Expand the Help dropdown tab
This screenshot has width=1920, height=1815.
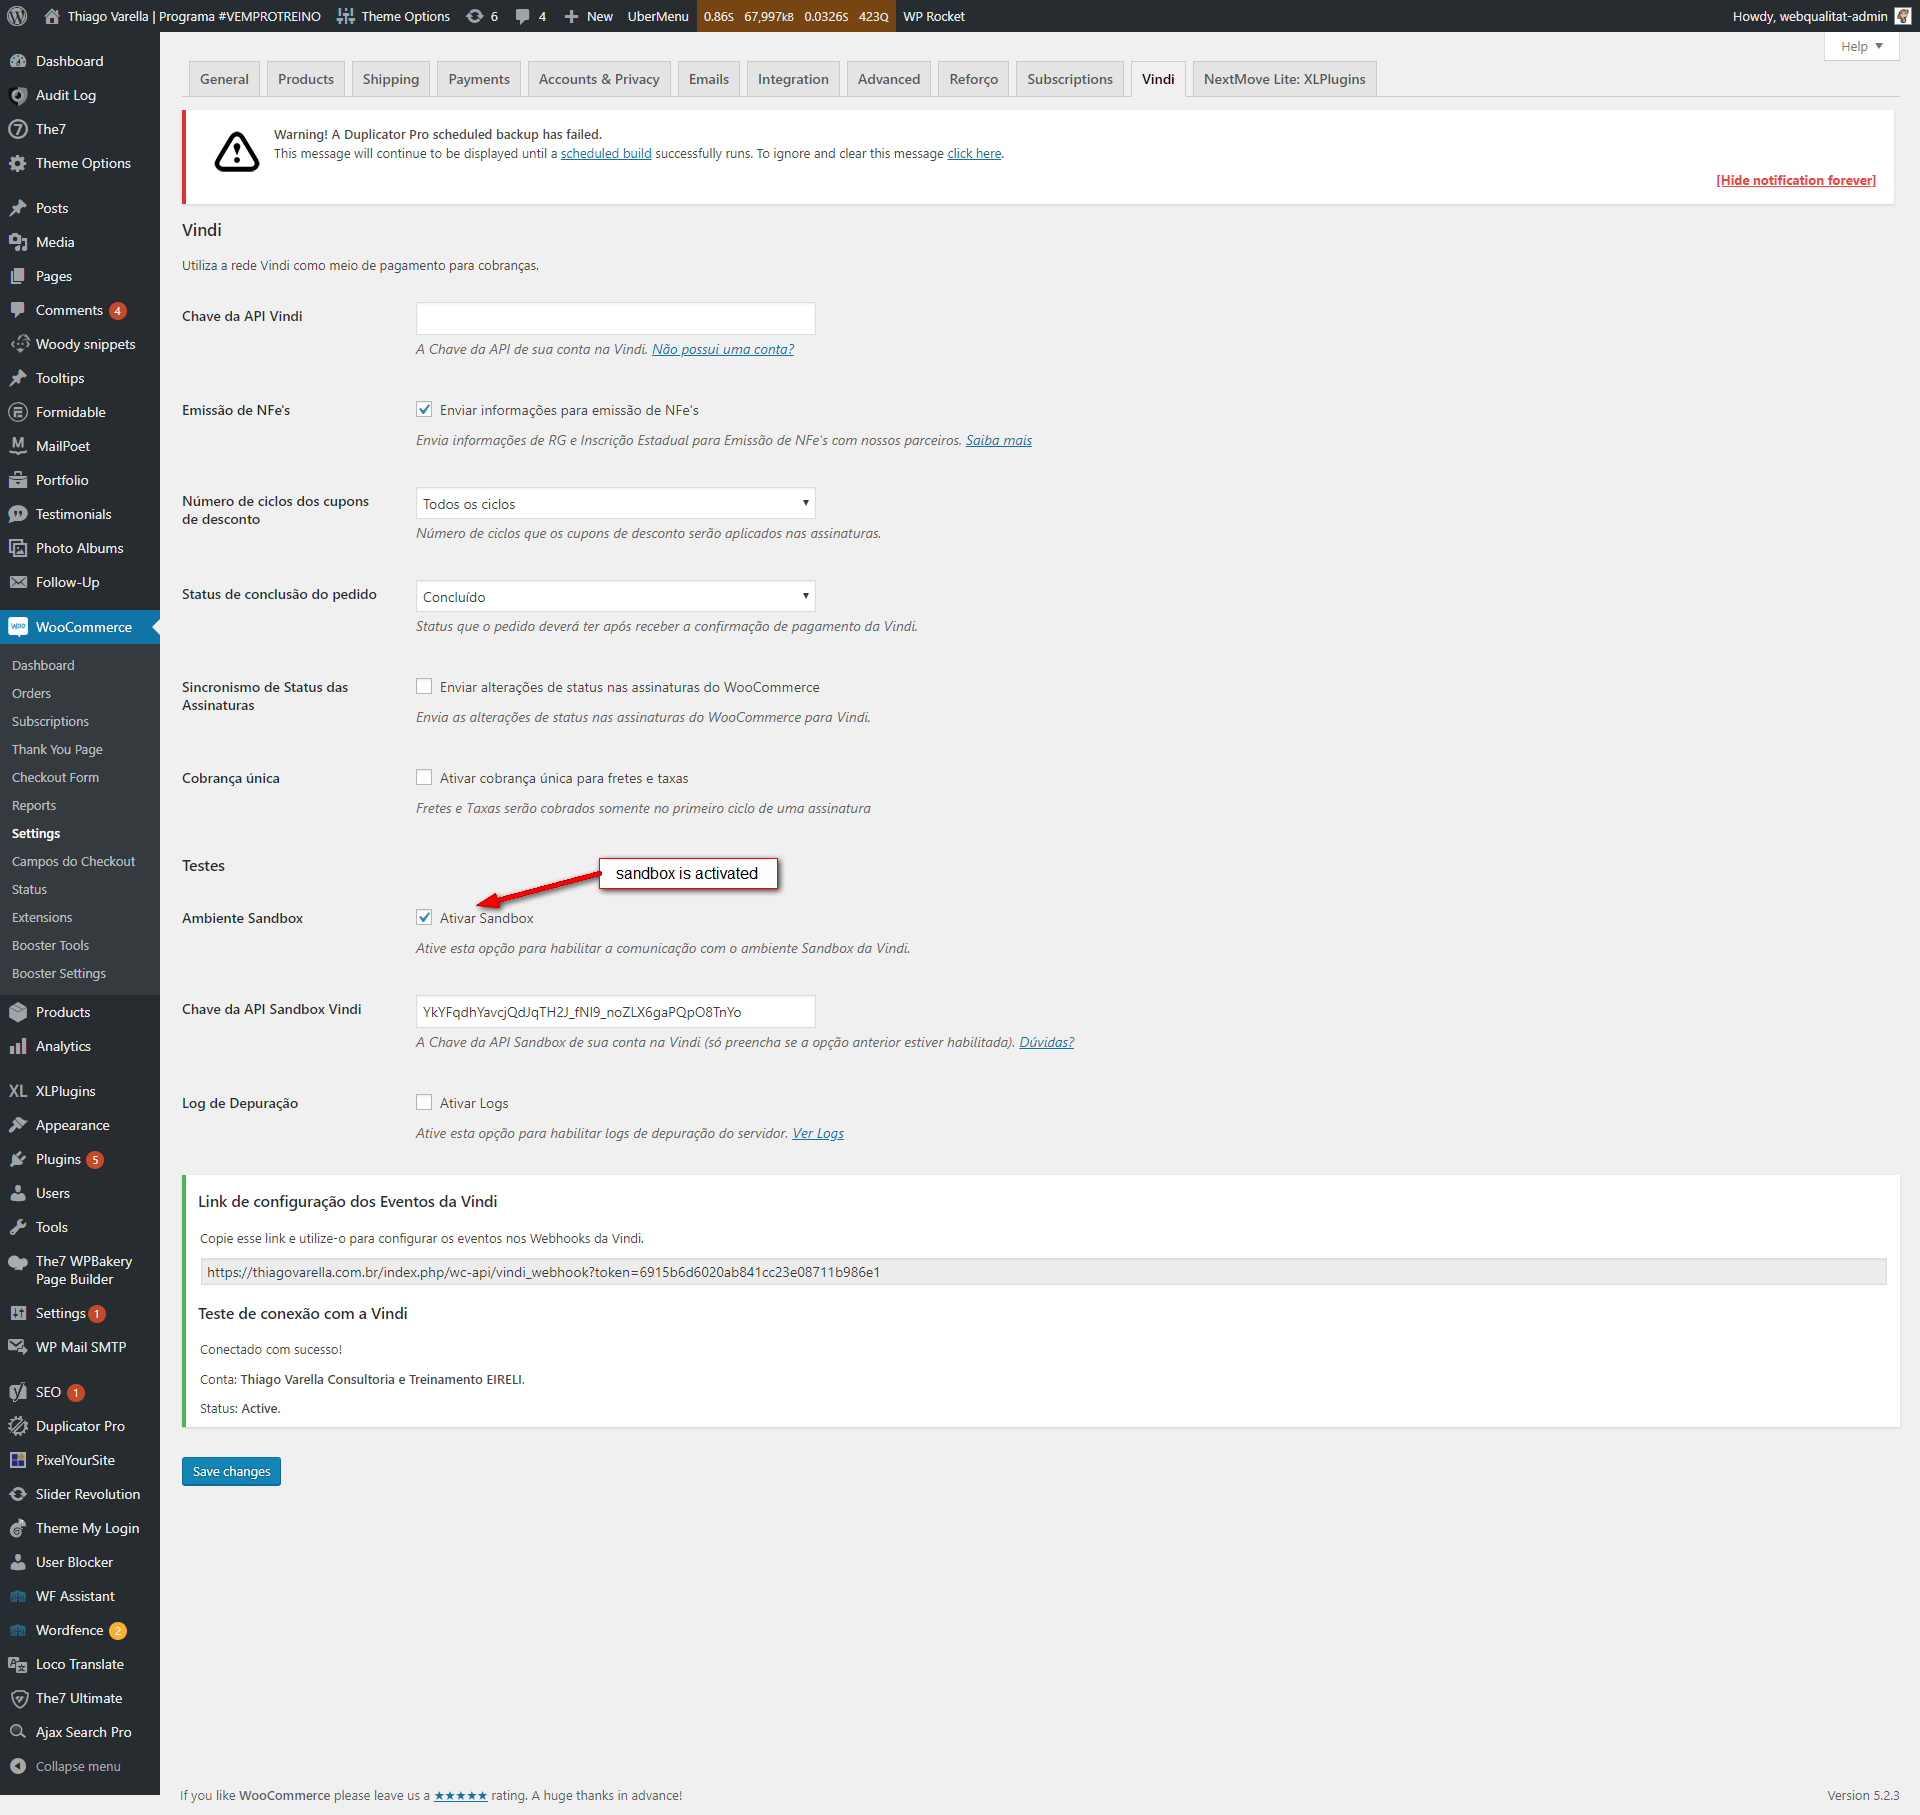point(1860,46)
